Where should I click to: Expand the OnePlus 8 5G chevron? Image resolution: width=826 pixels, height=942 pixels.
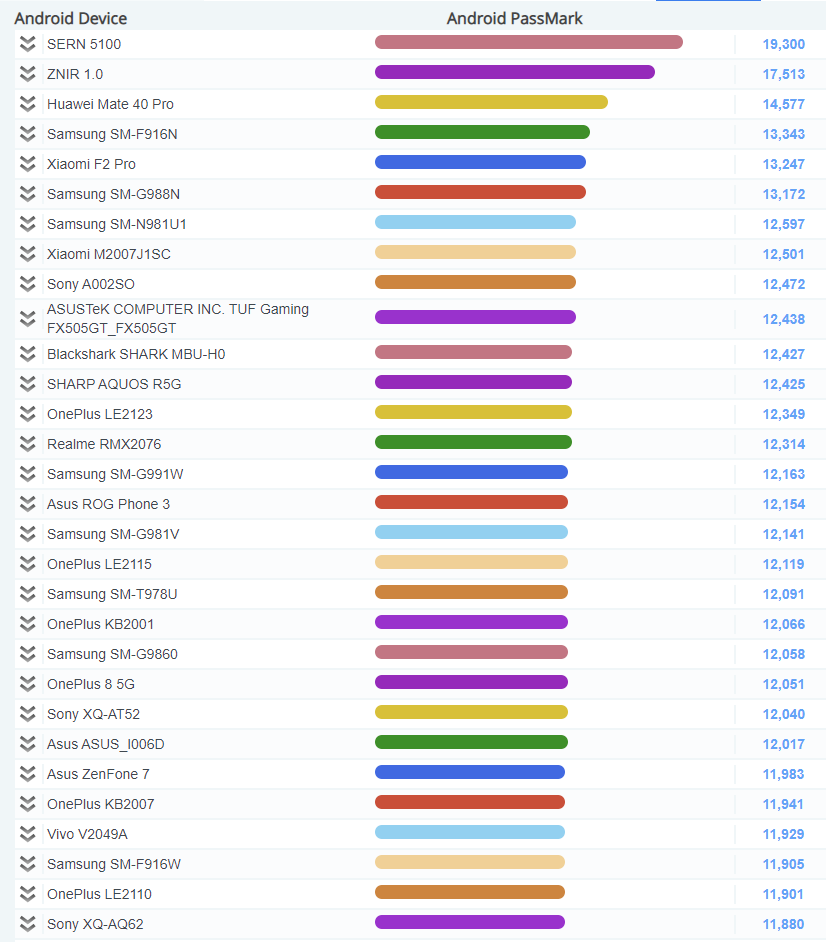tap(28, 684)
